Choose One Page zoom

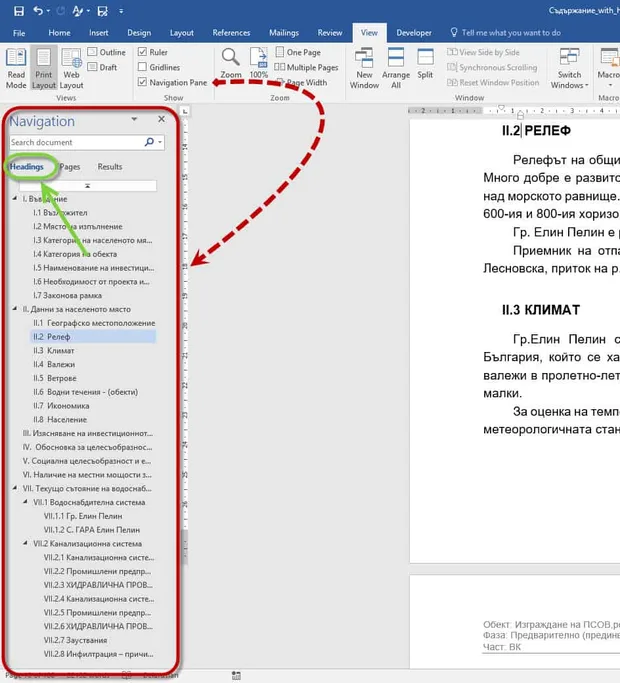298,52
